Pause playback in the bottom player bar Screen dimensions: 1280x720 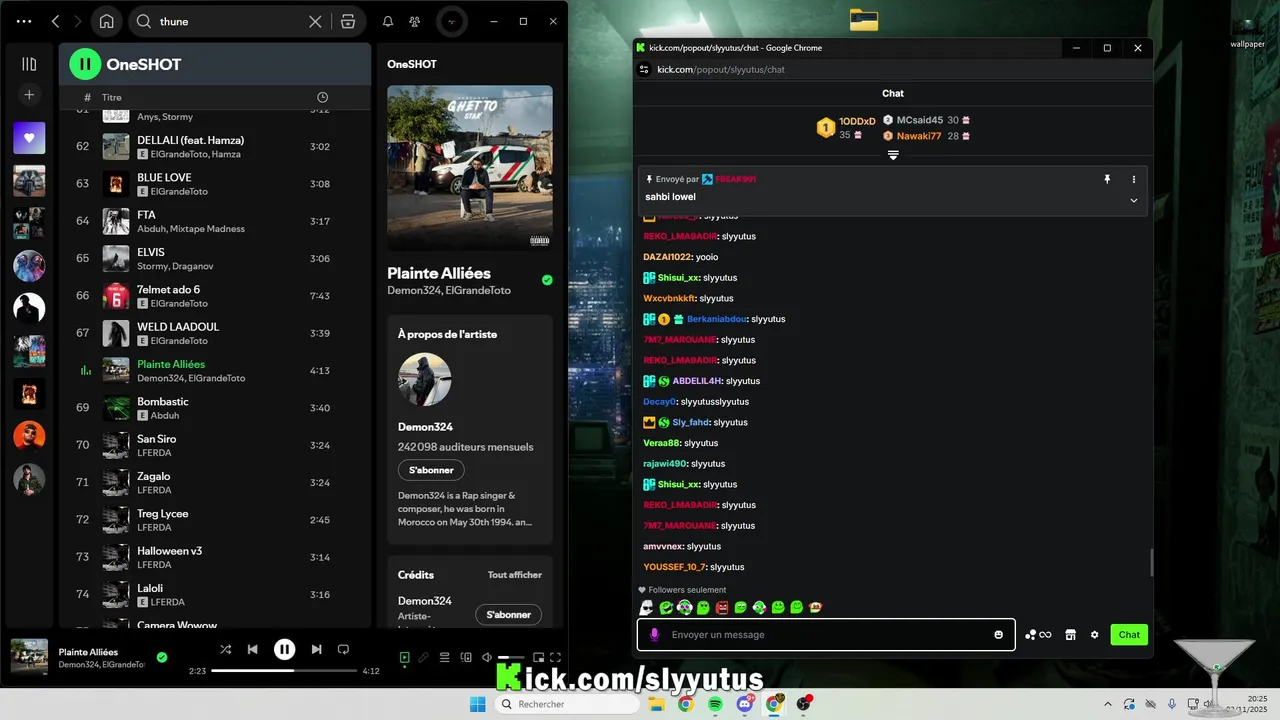285,649
